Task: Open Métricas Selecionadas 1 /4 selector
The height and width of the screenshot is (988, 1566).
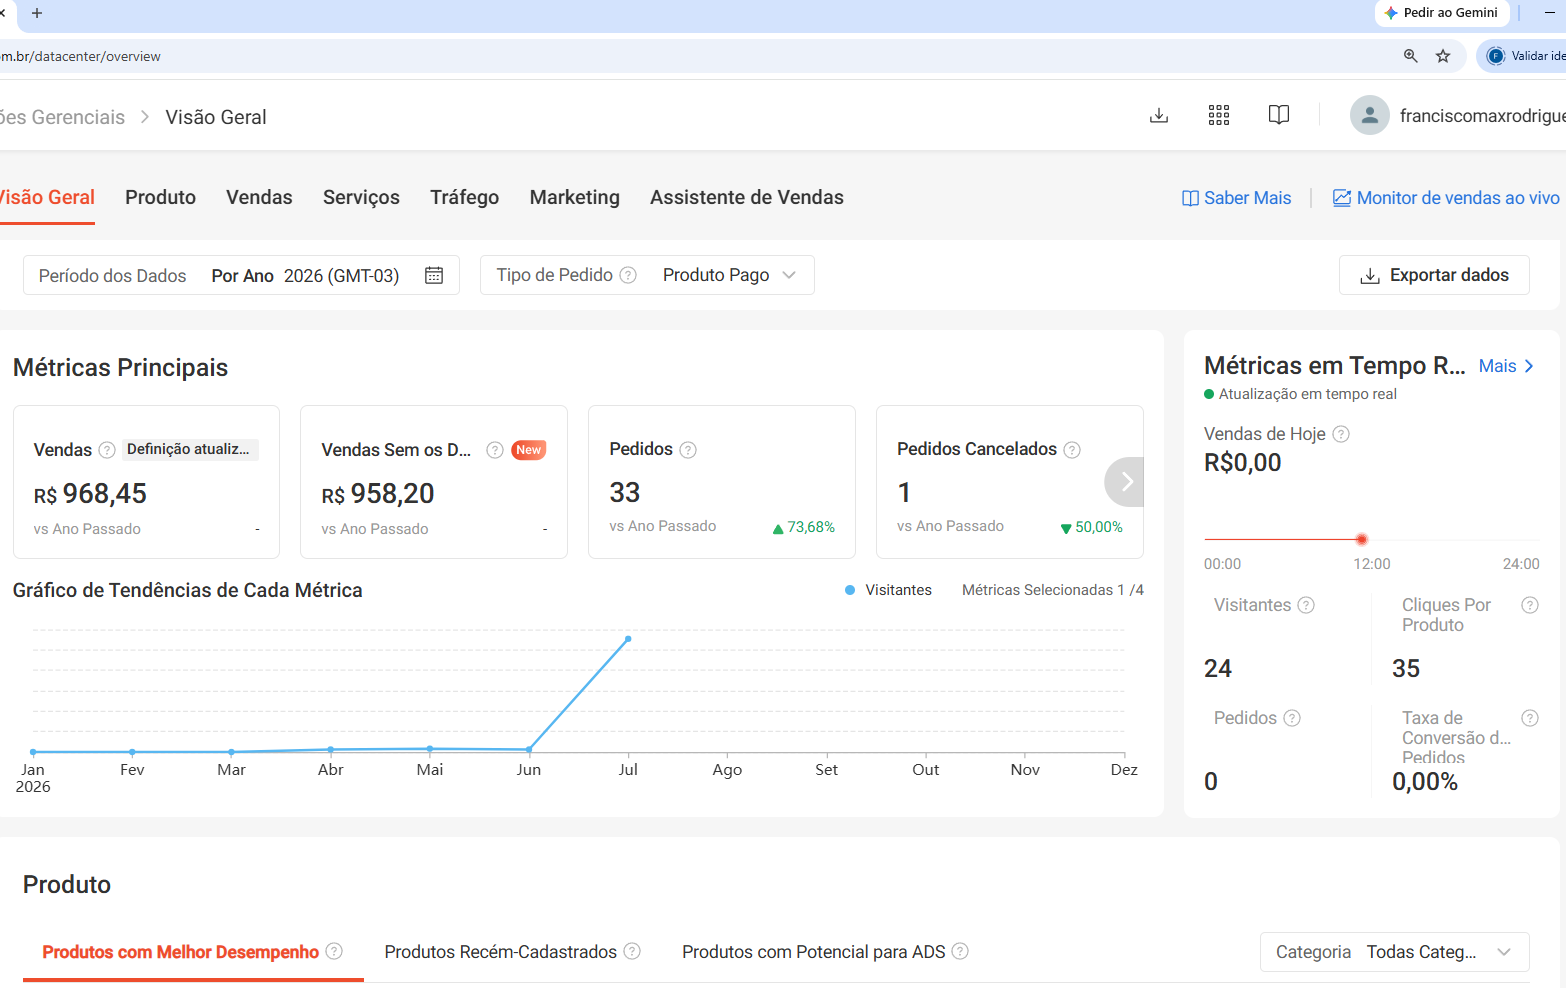Action: click(1053, 590)
